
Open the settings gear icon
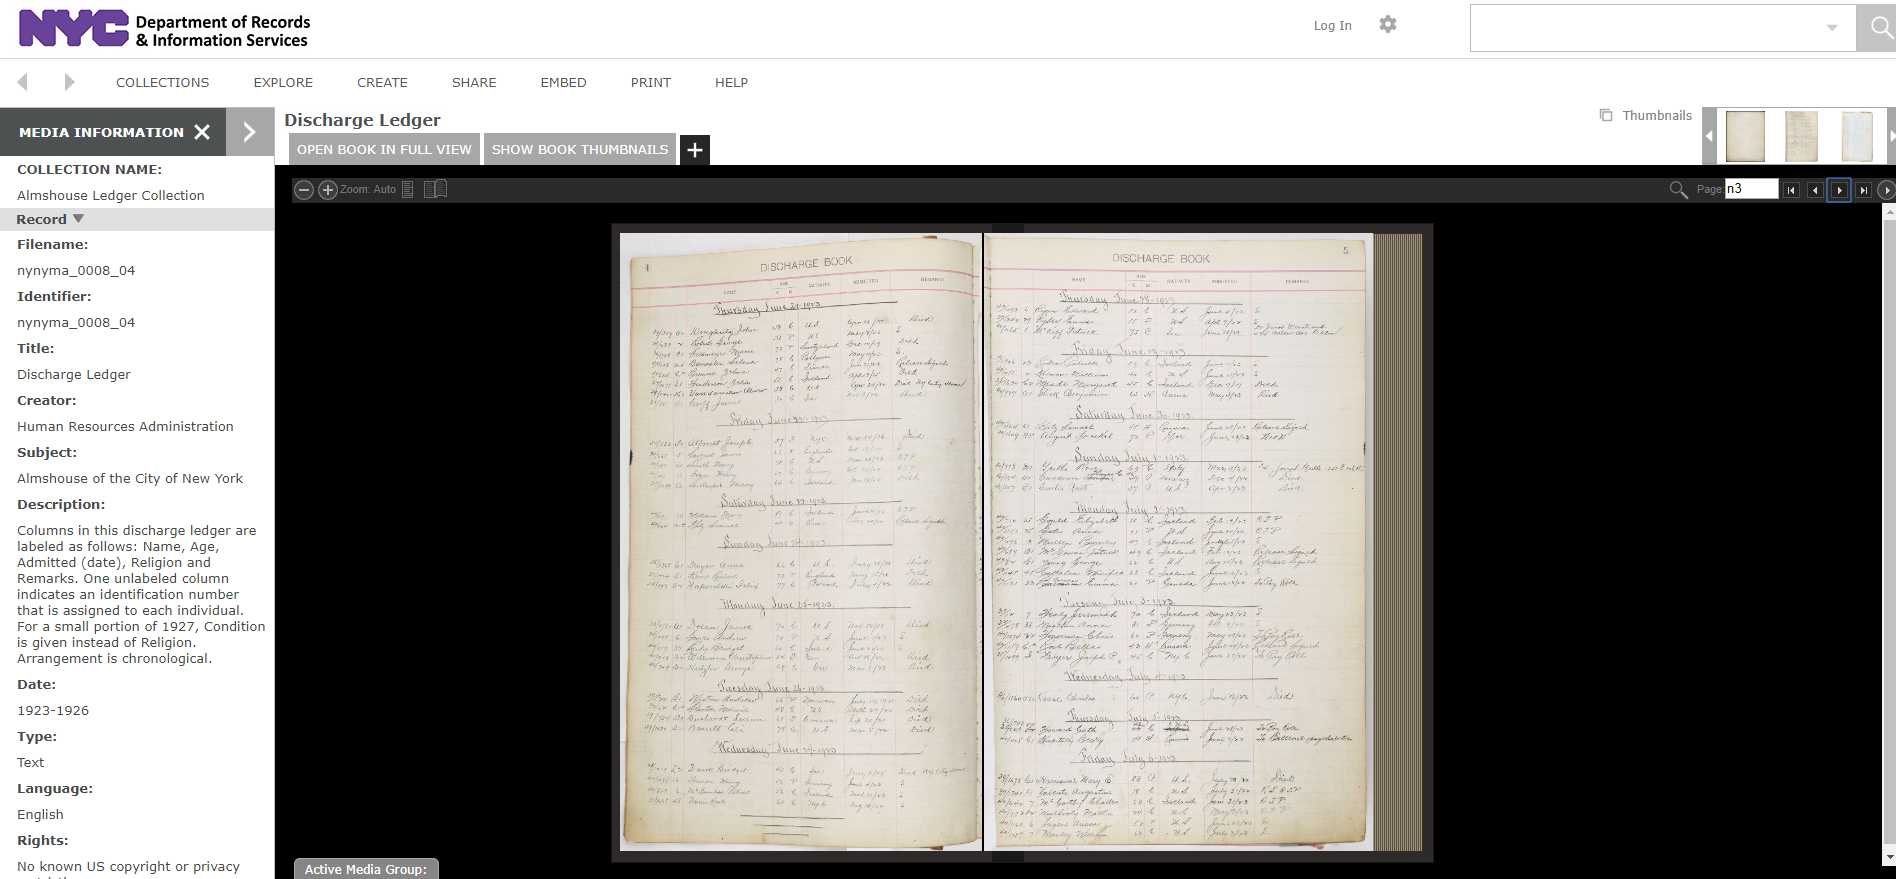(x=1387, y=25)
